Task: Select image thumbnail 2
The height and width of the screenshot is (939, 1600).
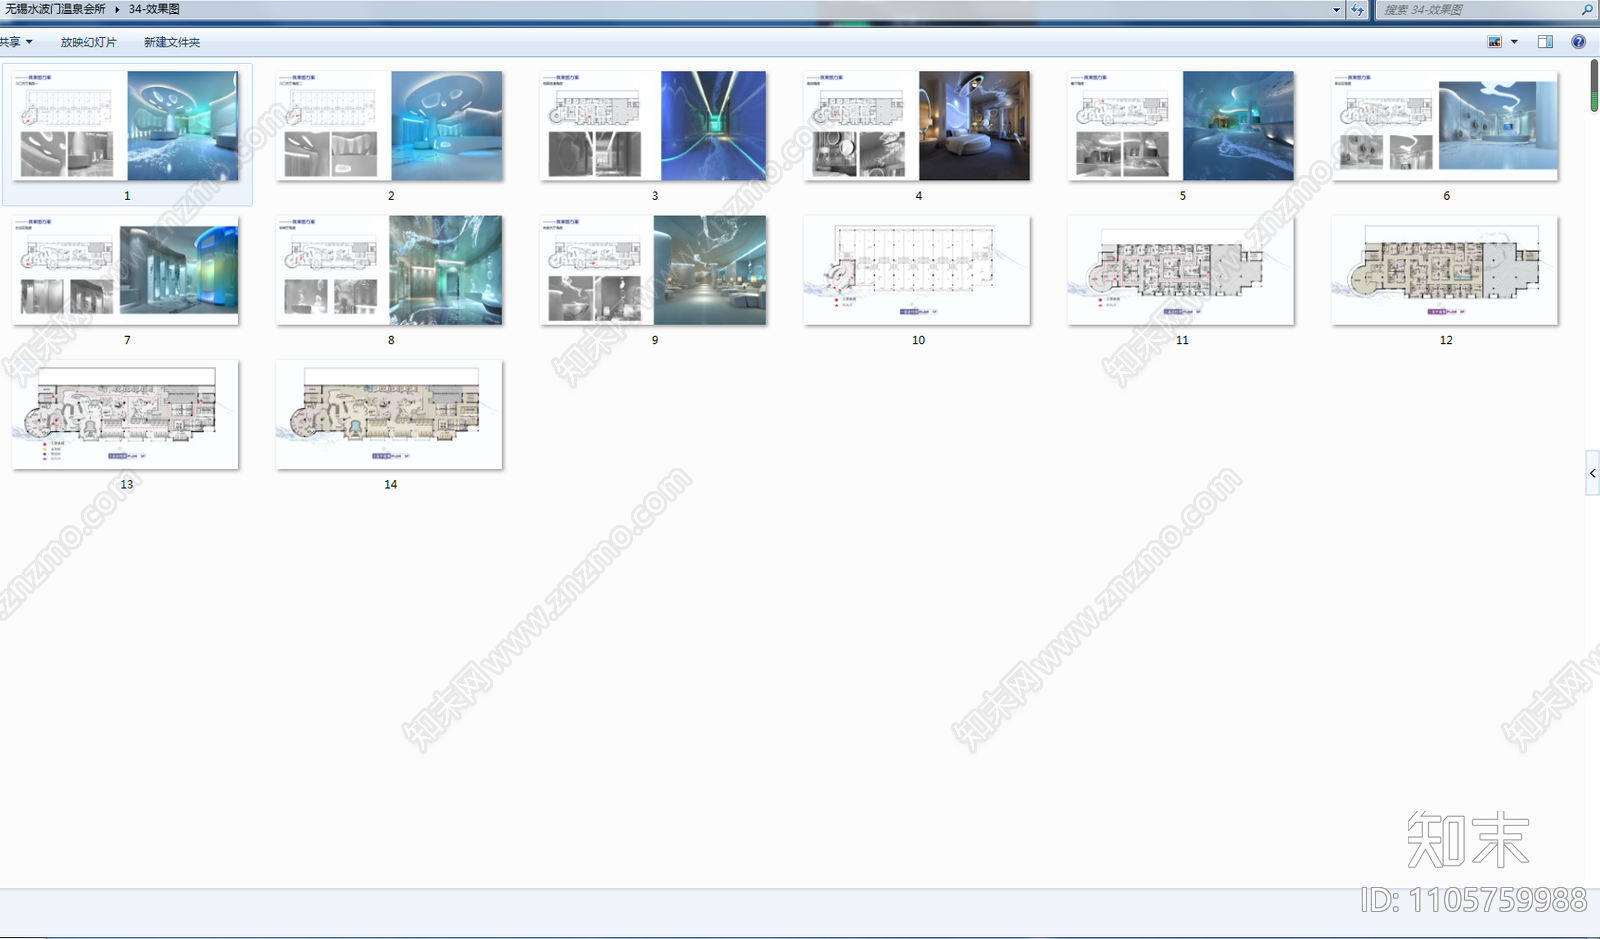Action: point(390,125)
